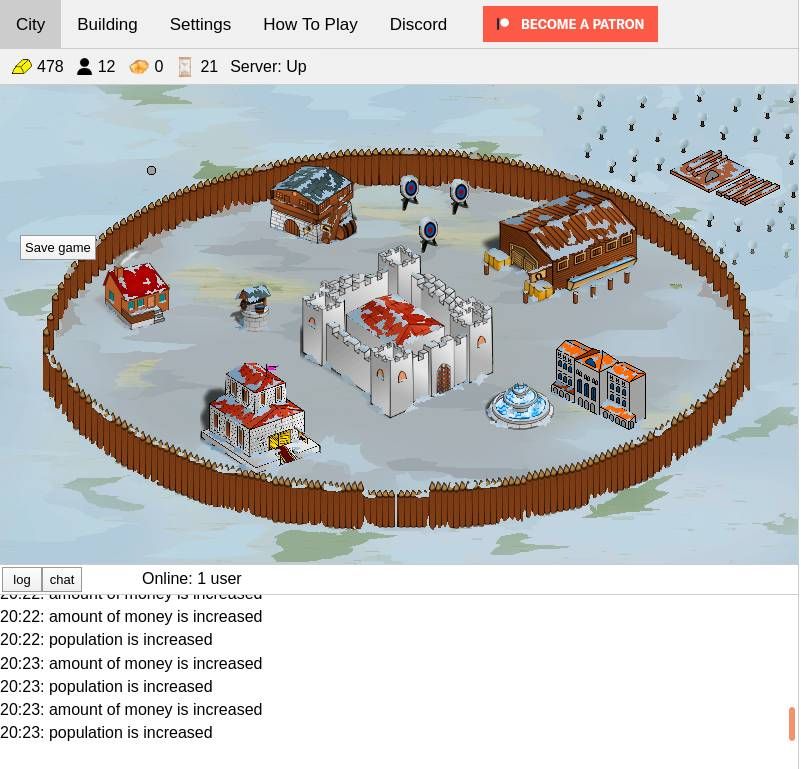This screenshot has width=801, height=769.
Task: Select the small red-roofed cottage
Action: click(x=136, y=295)
